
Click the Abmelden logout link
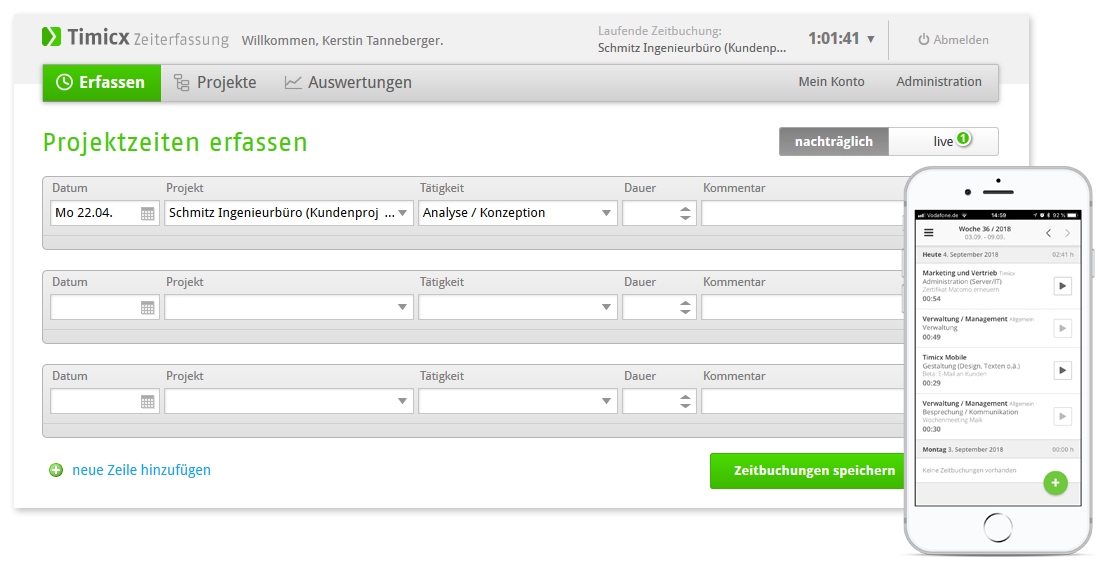click(x=954, y=40)
